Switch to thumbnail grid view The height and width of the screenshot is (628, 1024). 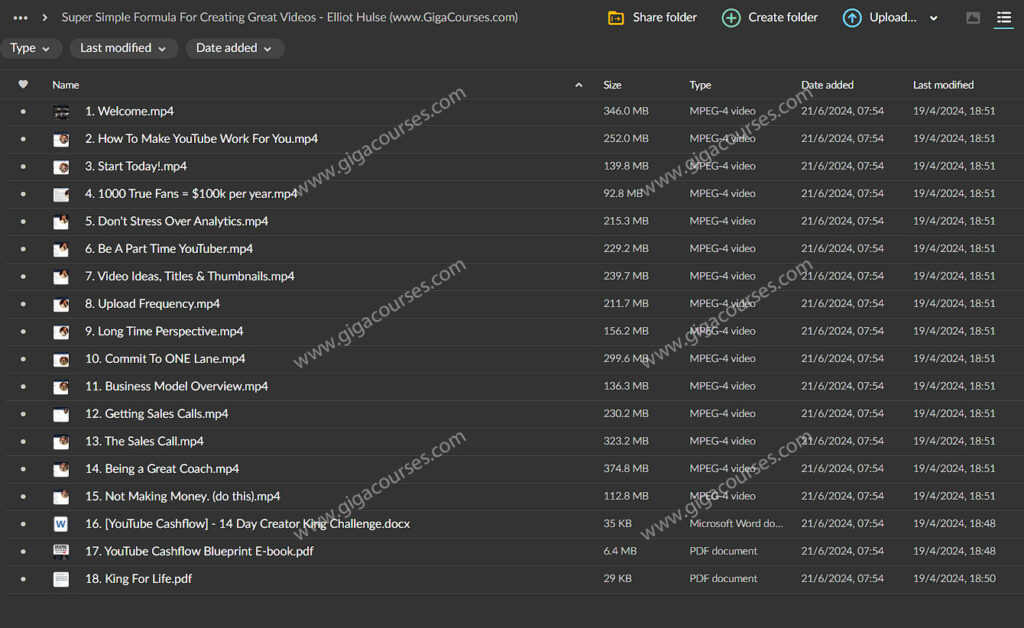[973, 18]
